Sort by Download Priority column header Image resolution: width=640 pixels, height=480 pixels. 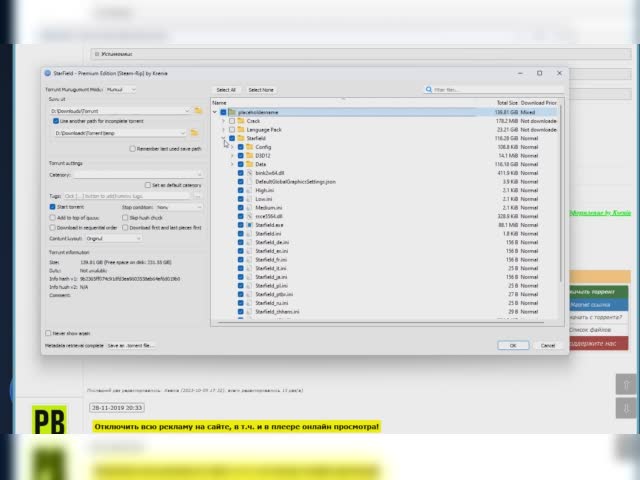click(x=539, y=103)
